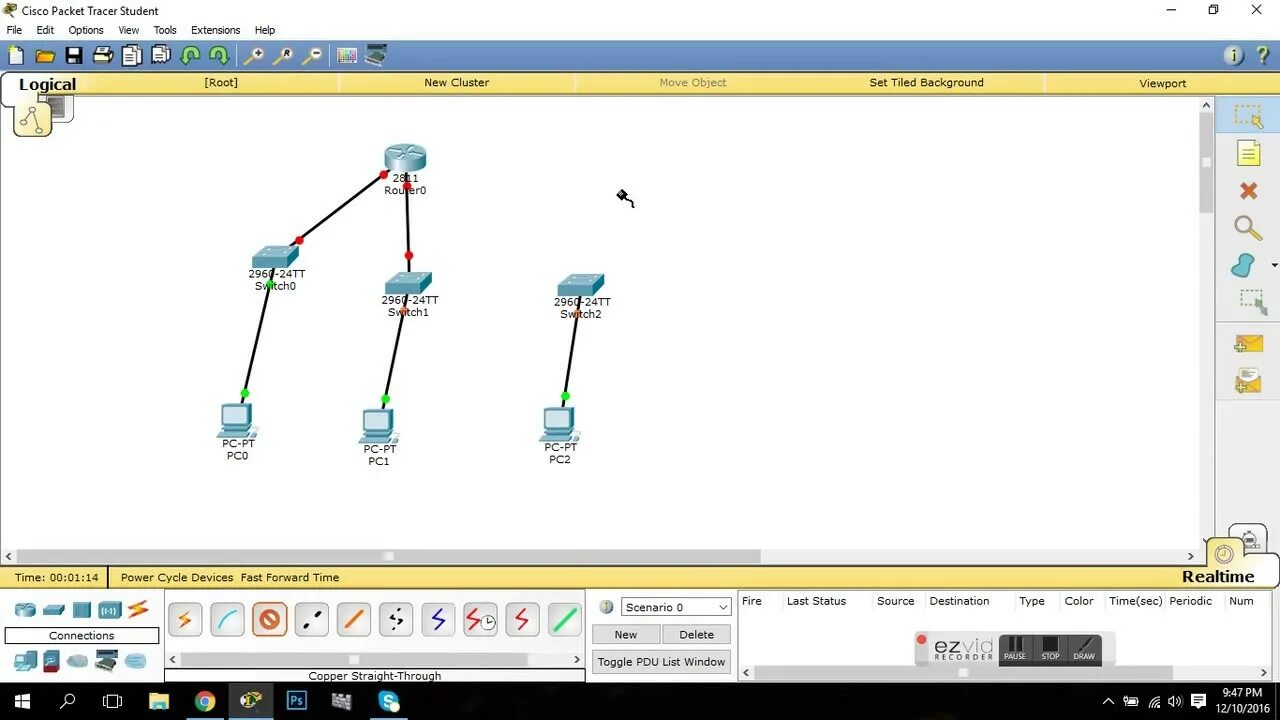This screenshot has width=1280, height=720.
Task: Open Chrome from the taskbar
Action: (x=205, y=701)
